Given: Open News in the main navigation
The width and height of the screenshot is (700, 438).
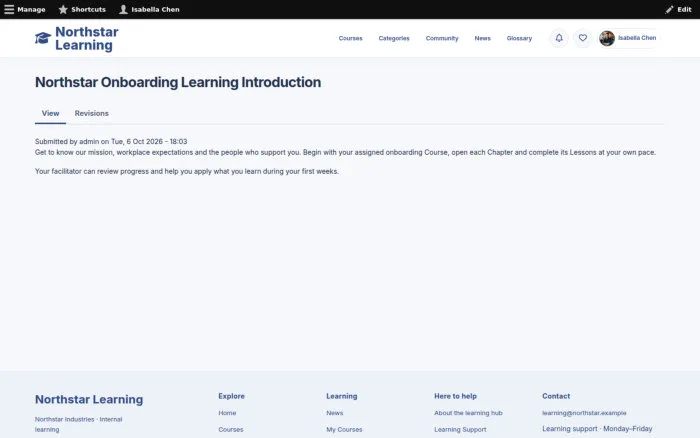Looking at the screenshot, I should [x=482, y=38].
